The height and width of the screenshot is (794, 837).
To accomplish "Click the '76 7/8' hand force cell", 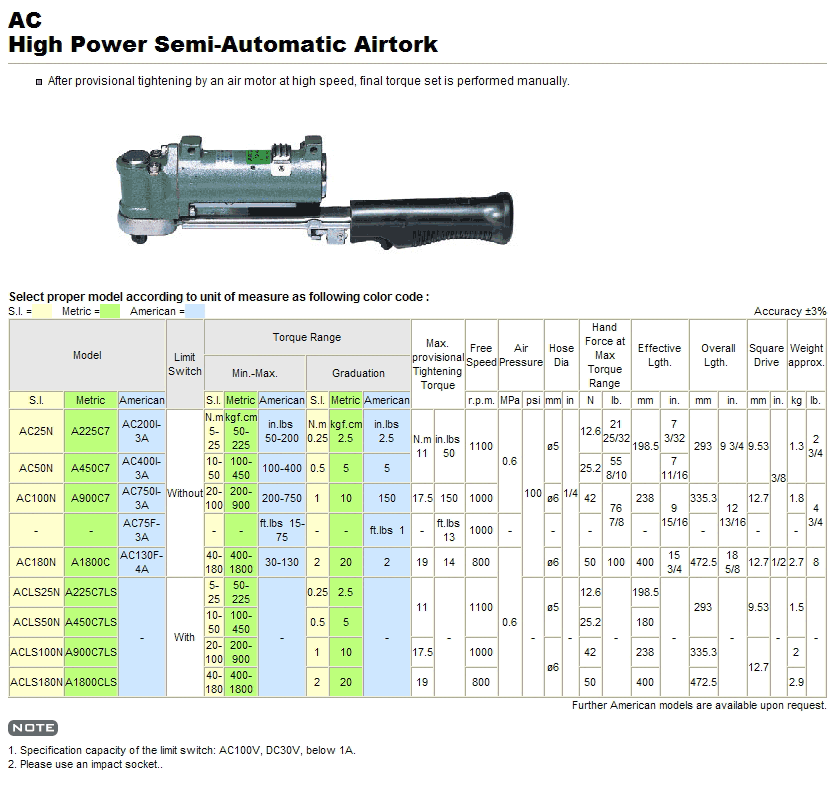I will coord(617,515).
